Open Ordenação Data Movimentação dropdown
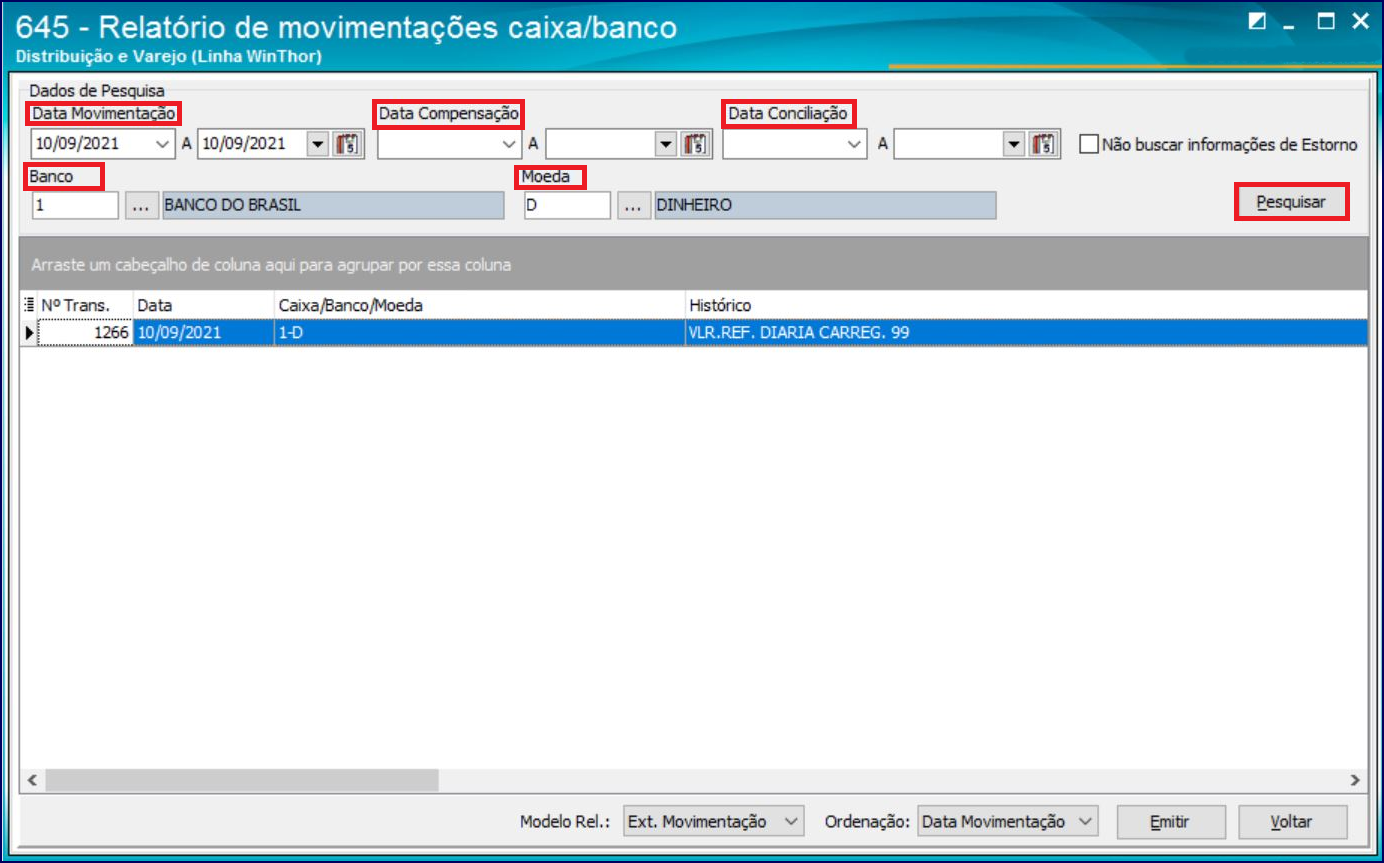Viewport: 1384px width, 863px height. 1087,822
